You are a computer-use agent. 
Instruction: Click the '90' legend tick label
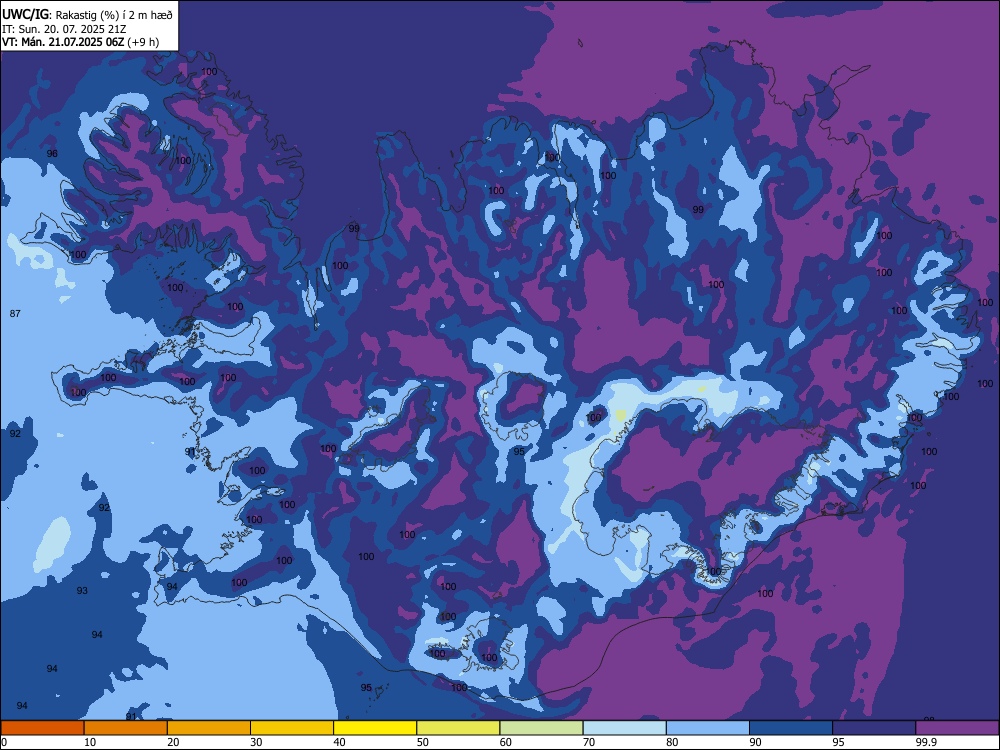755,742
